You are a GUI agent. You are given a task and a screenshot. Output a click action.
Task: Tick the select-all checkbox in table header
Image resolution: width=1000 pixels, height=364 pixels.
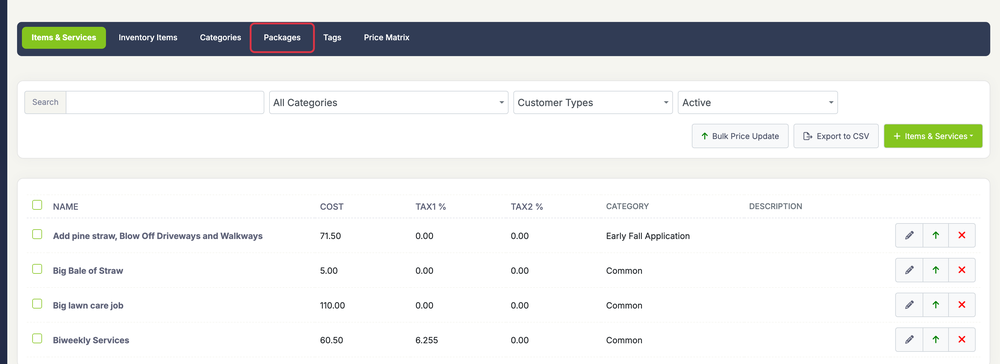[37, 205]
